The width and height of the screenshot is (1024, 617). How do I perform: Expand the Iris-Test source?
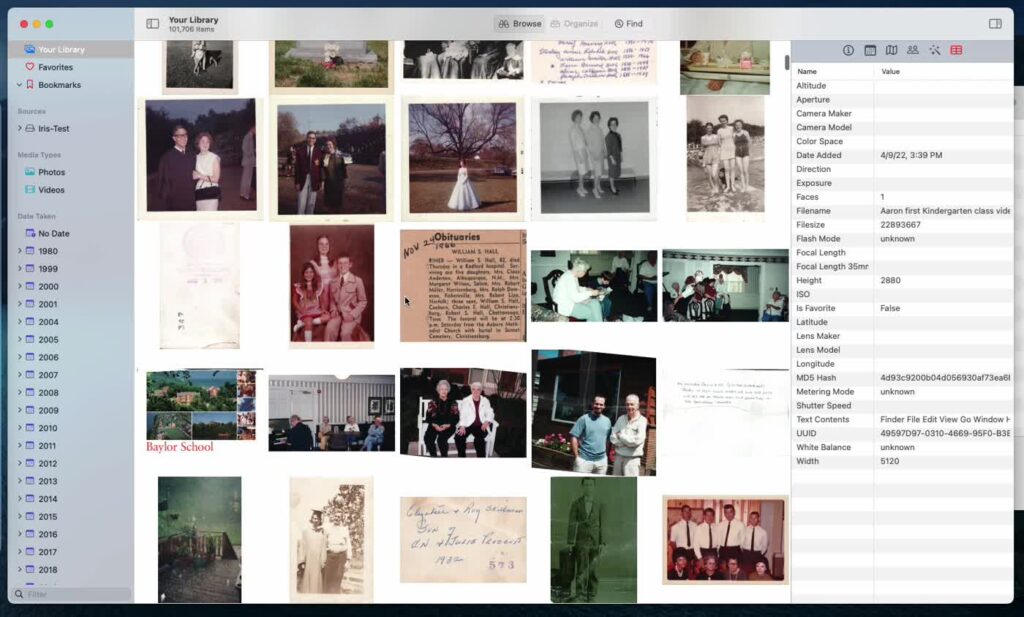20,129
